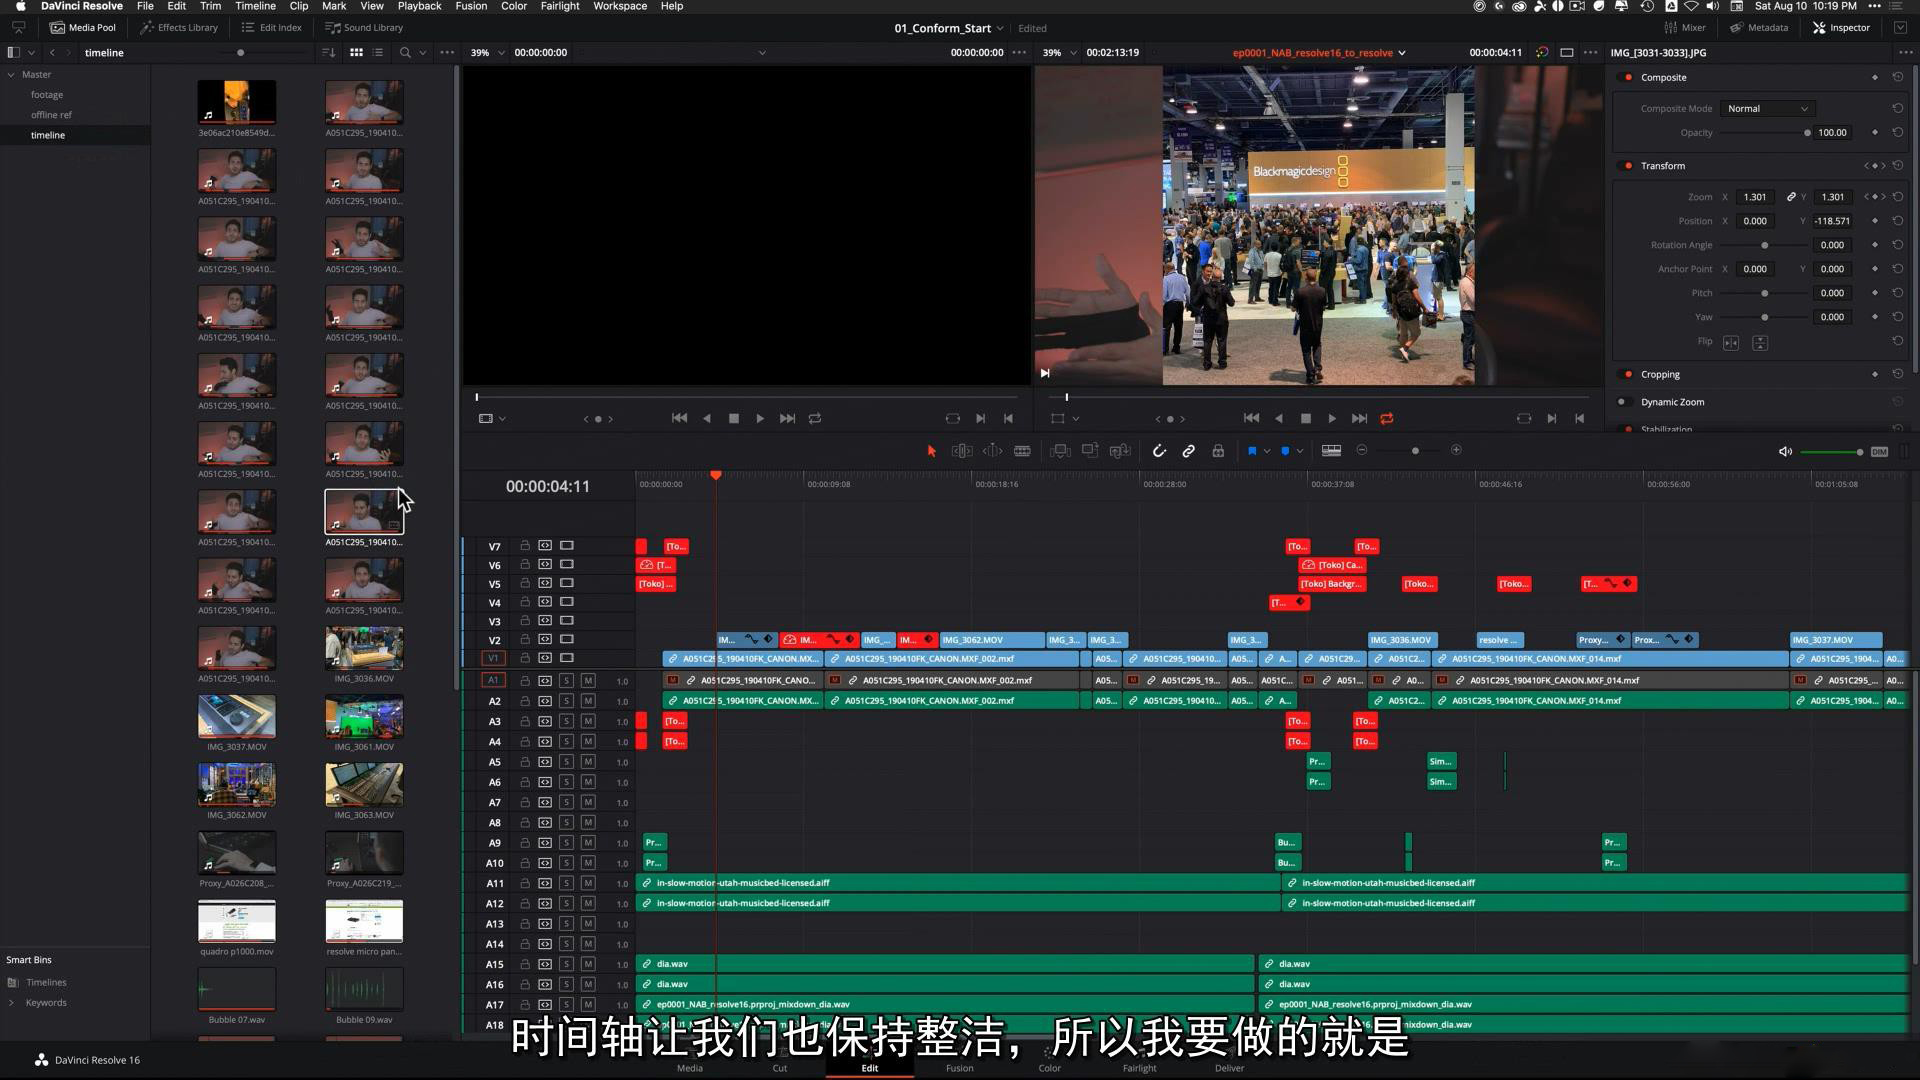
Task: Mute audio track A3
Action: click(x=588, y=722)
